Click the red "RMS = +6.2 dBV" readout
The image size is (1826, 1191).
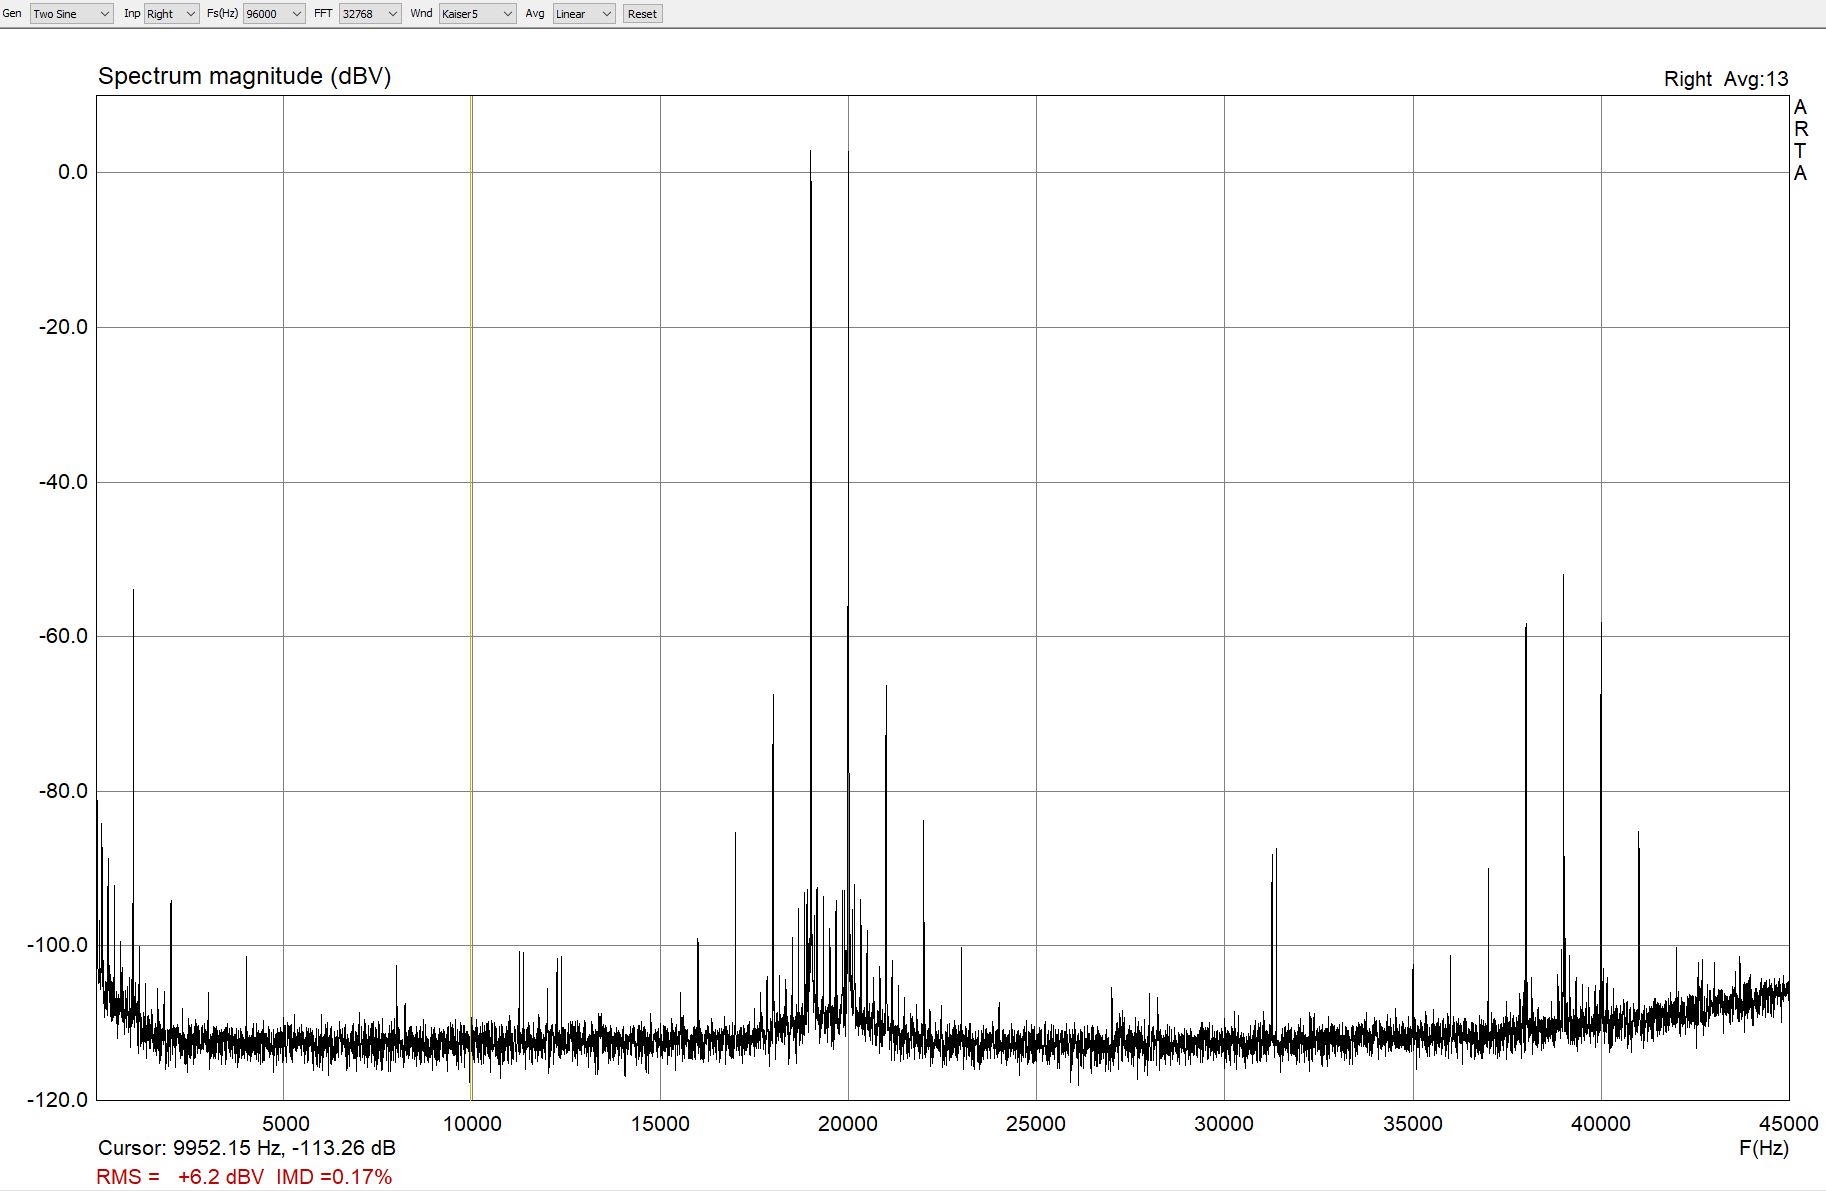[x=180, y=1177]
